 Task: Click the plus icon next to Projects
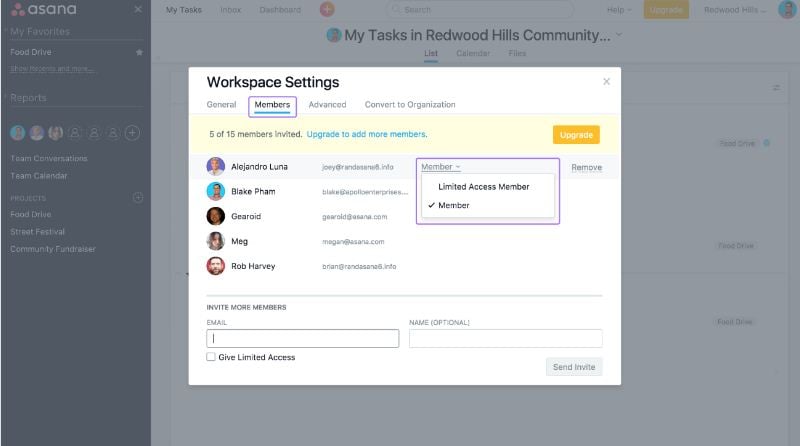138,198
